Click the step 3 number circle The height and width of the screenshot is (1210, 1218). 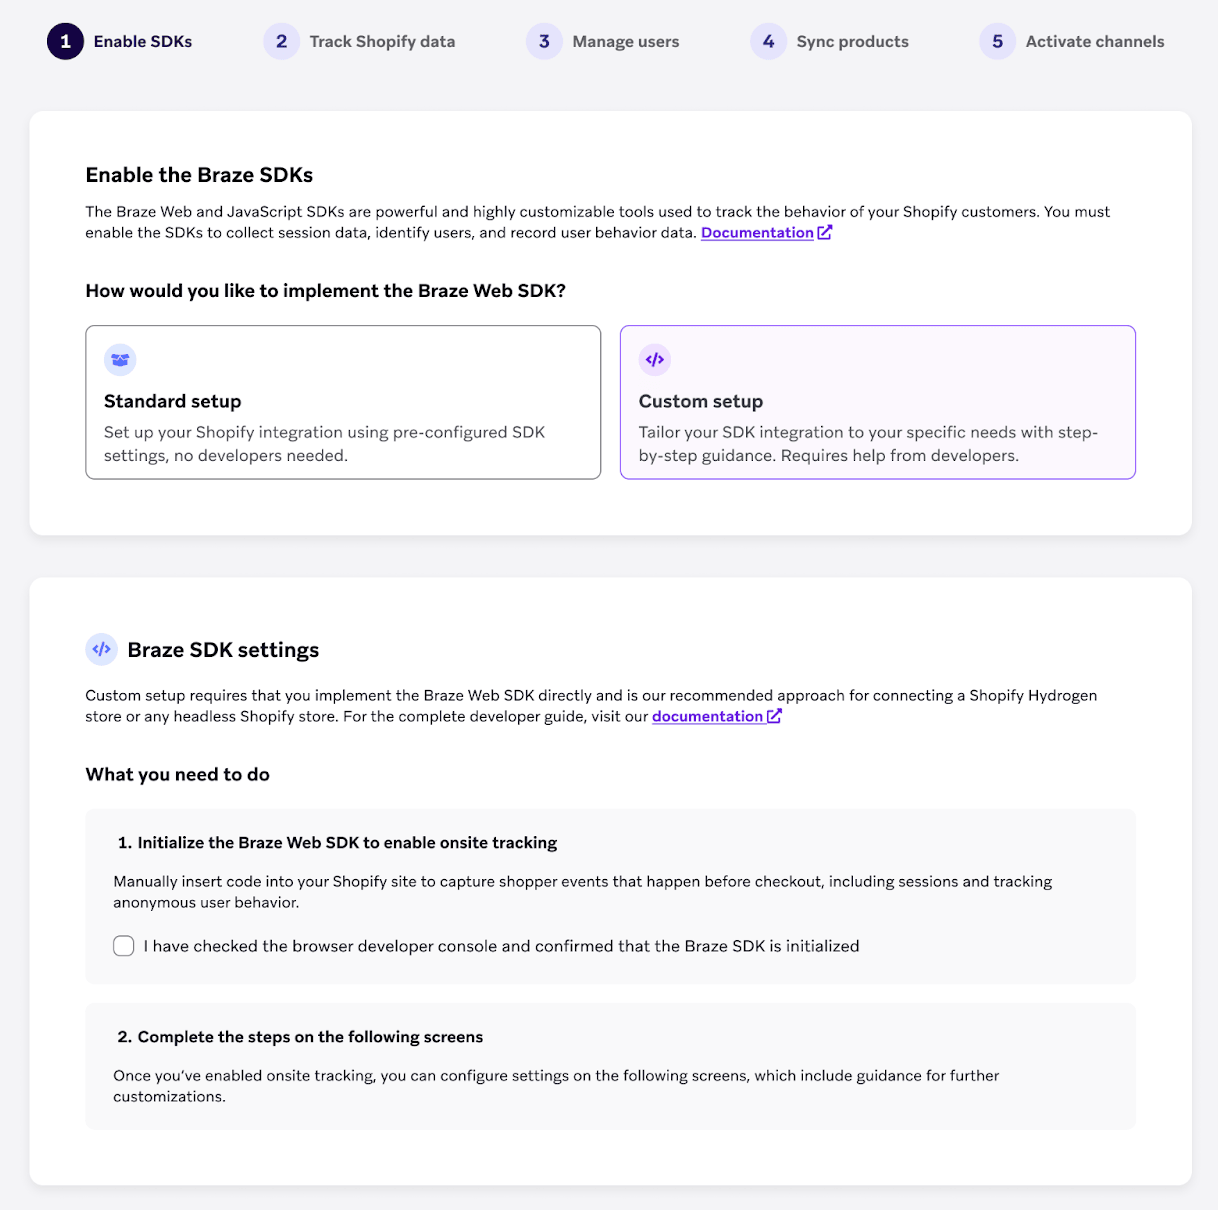544,41
